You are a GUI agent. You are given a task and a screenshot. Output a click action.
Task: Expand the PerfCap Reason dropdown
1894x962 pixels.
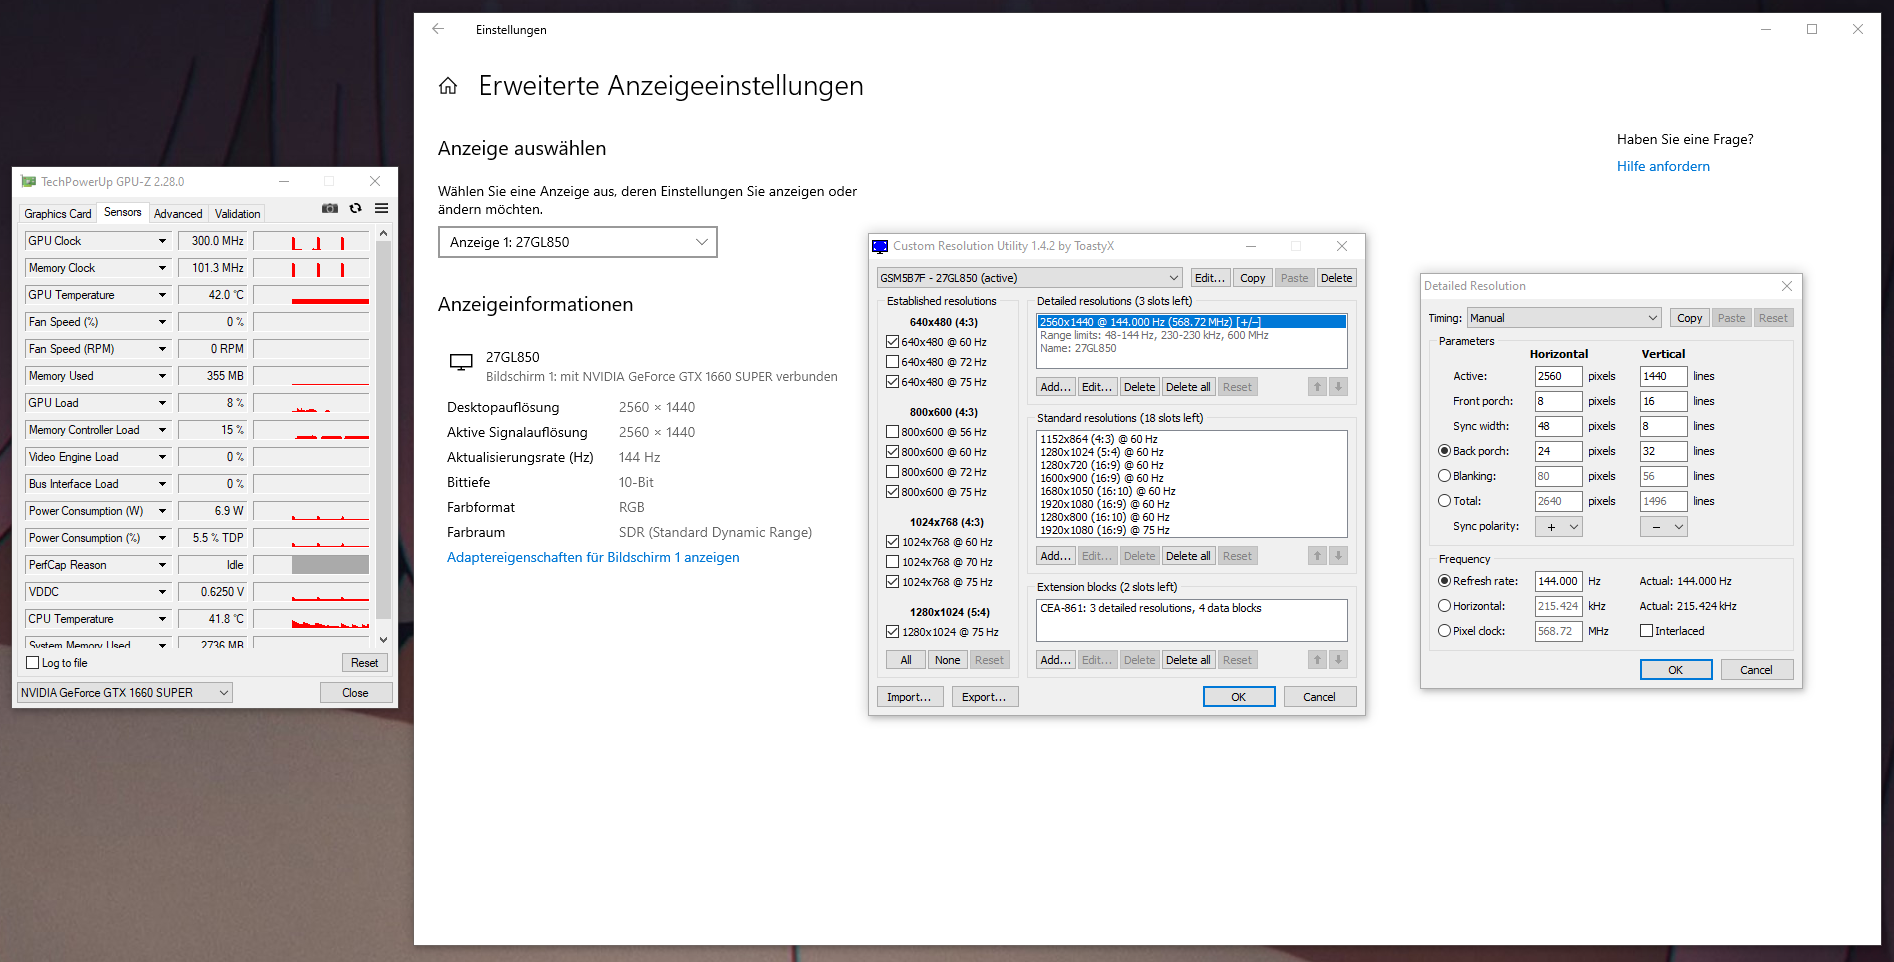click(x=162, y=565)
